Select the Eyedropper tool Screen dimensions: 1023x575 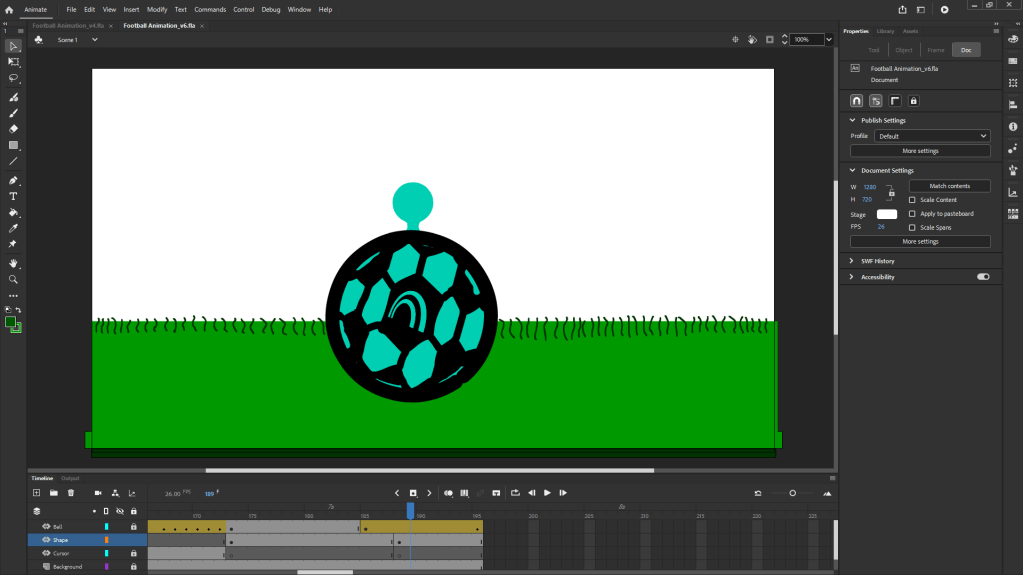point(14,229)
